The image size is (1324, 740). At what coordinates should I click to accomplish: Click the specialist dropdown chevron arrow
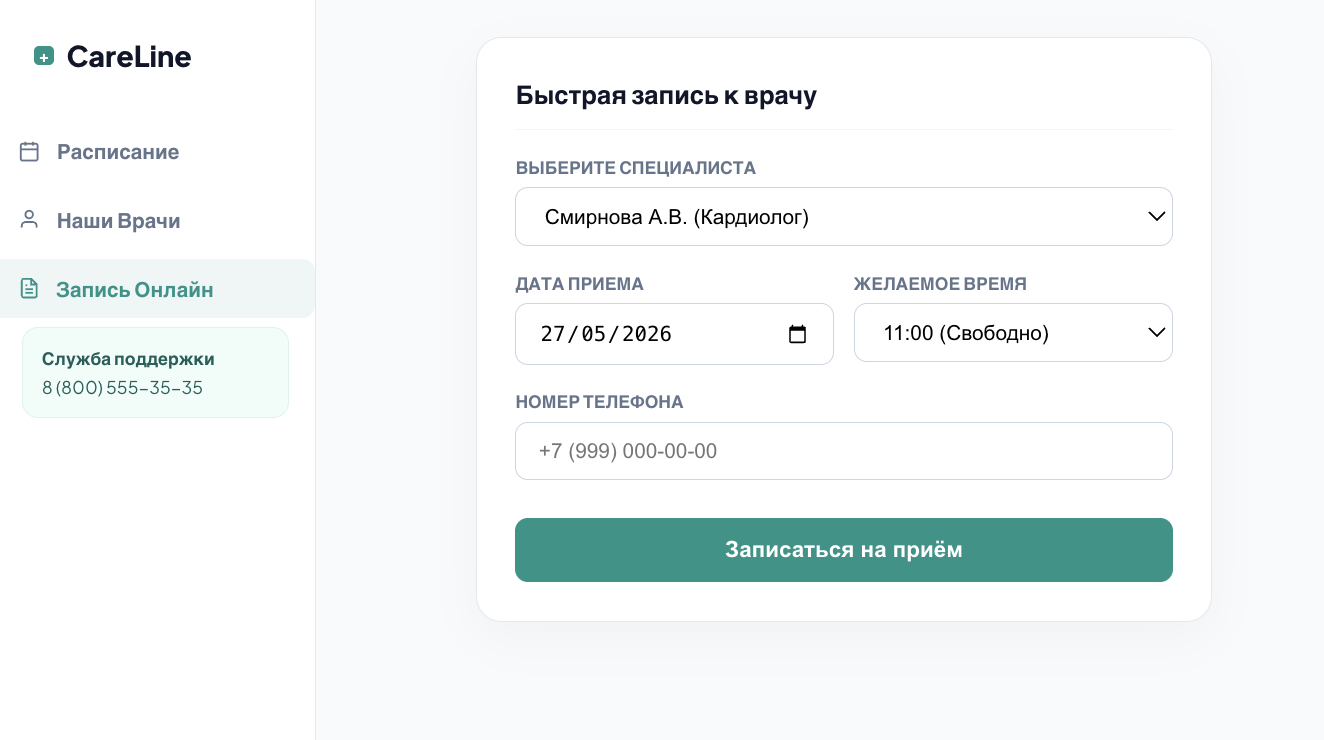pyautogui.click(x=1157, y=216)
